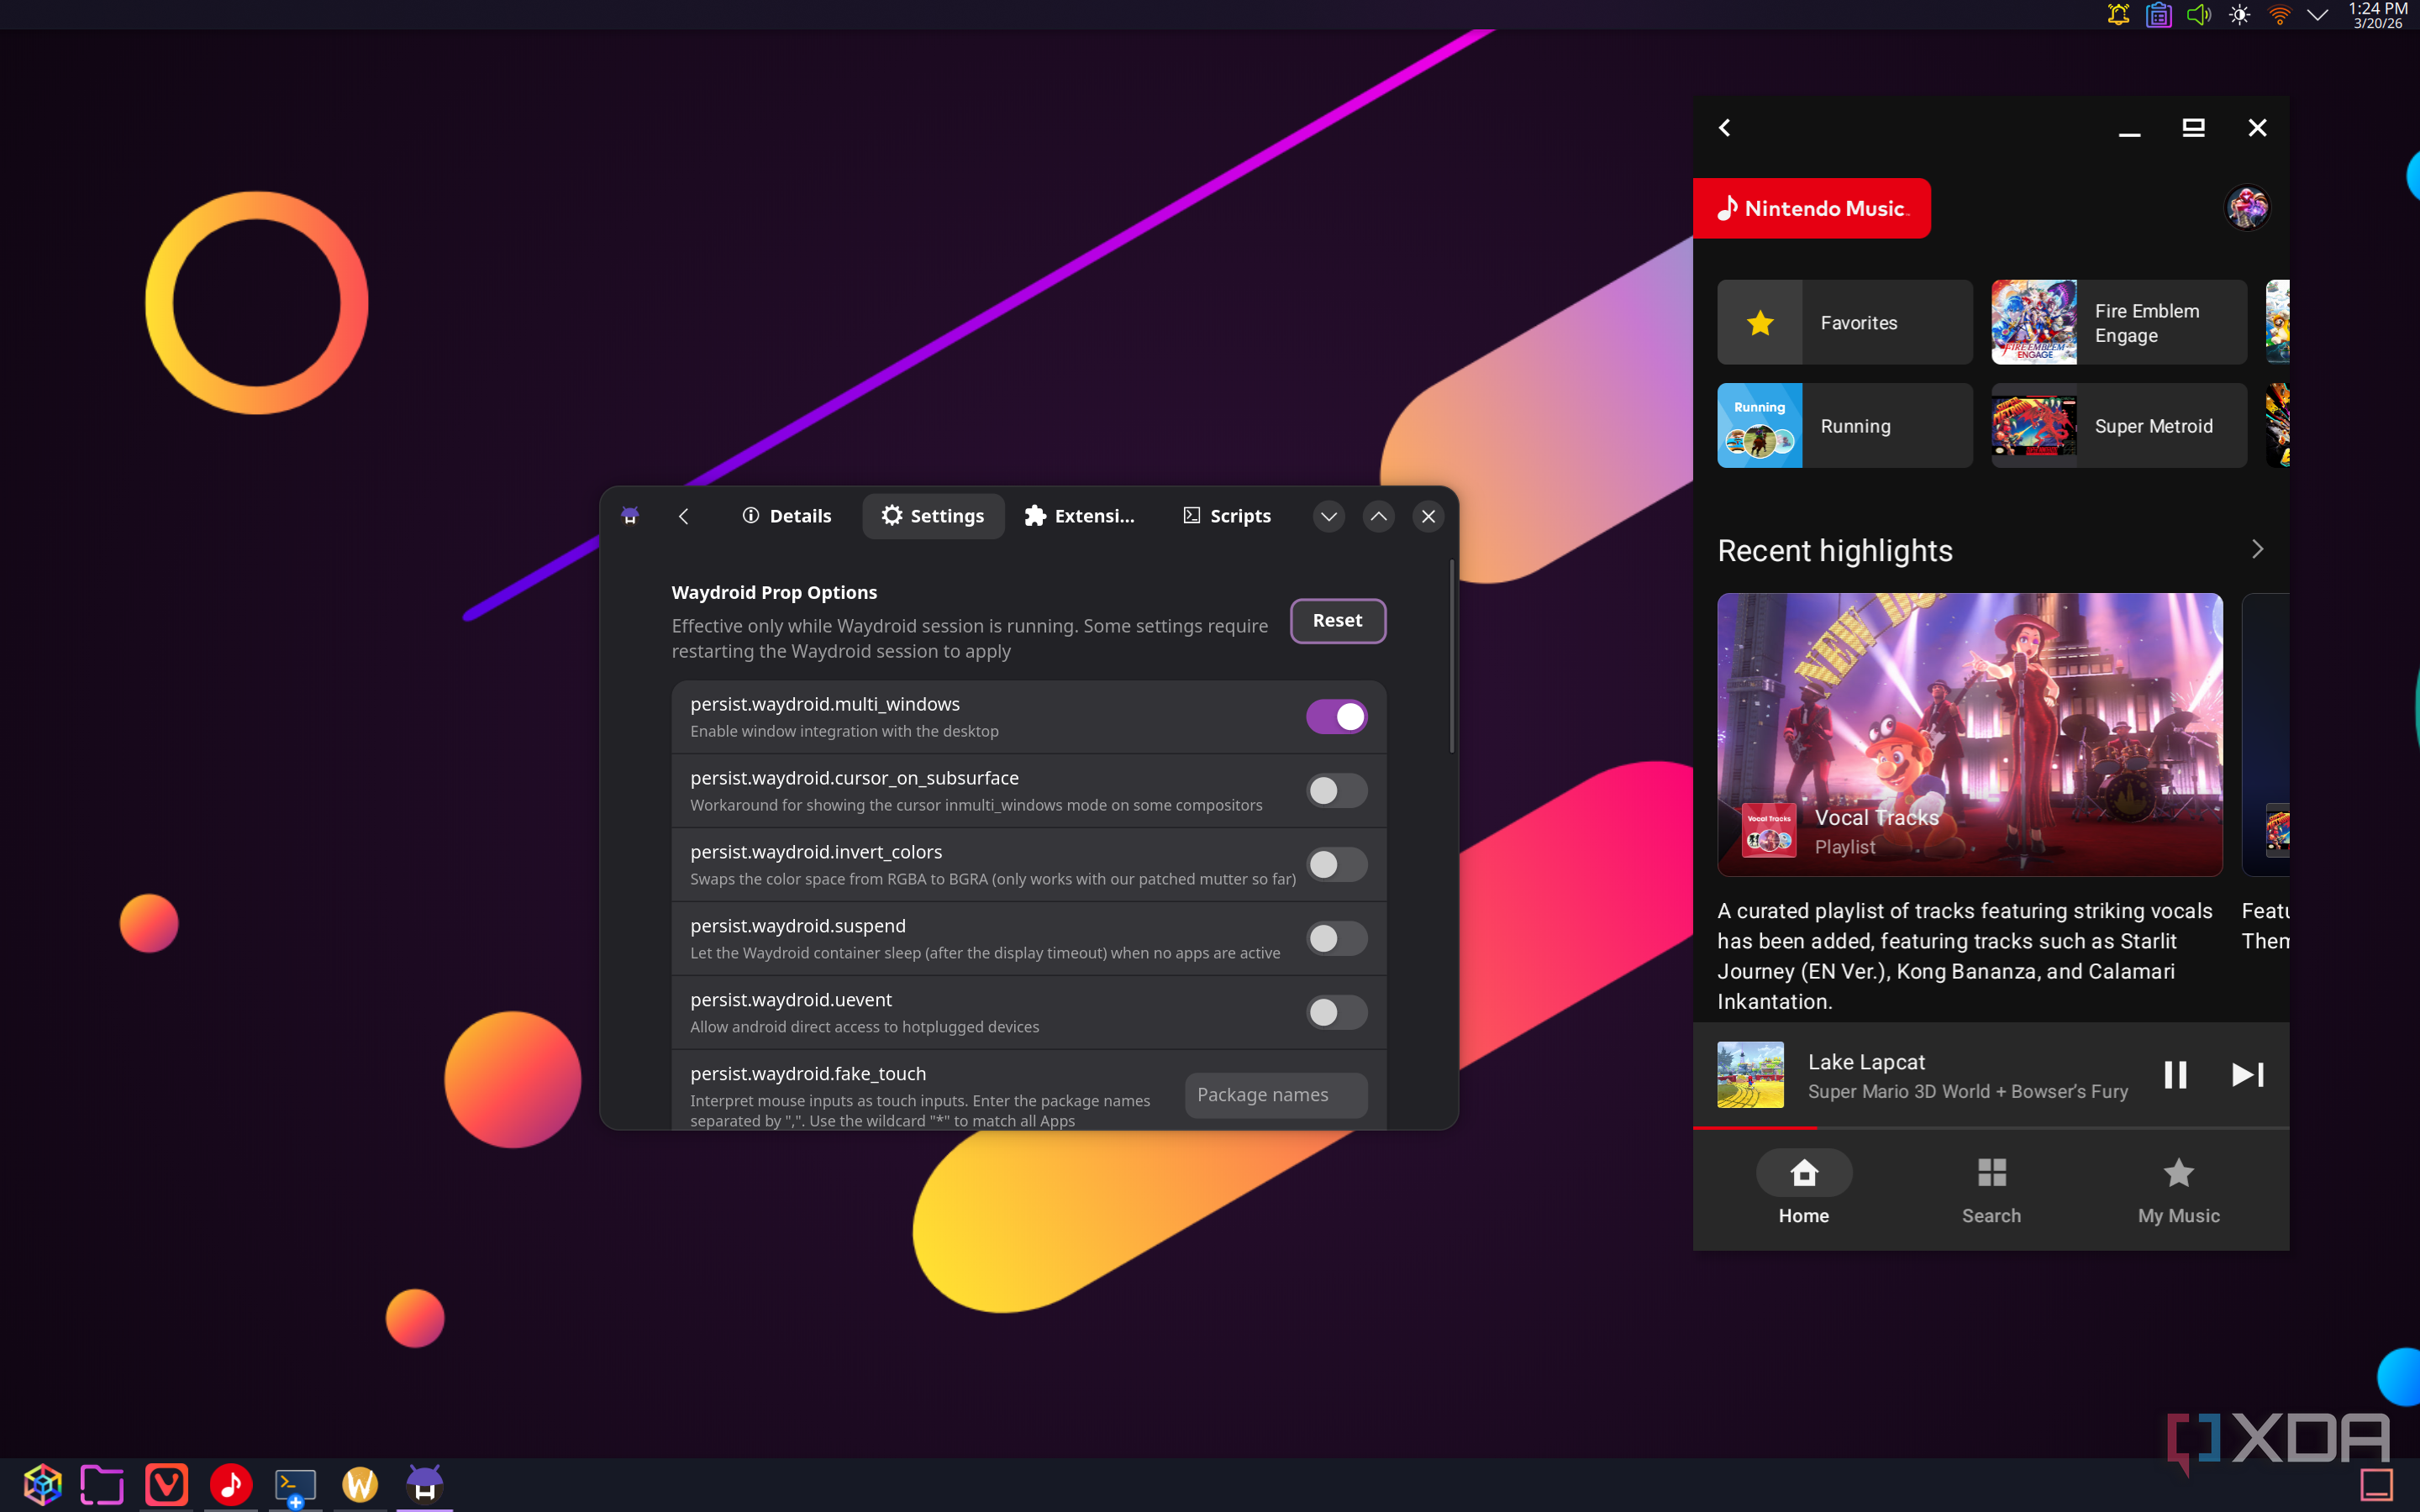Open the file manager from taskbar
Image resolution: width=2420 pixels, height=1512 pixels.
pos(102,1485)
